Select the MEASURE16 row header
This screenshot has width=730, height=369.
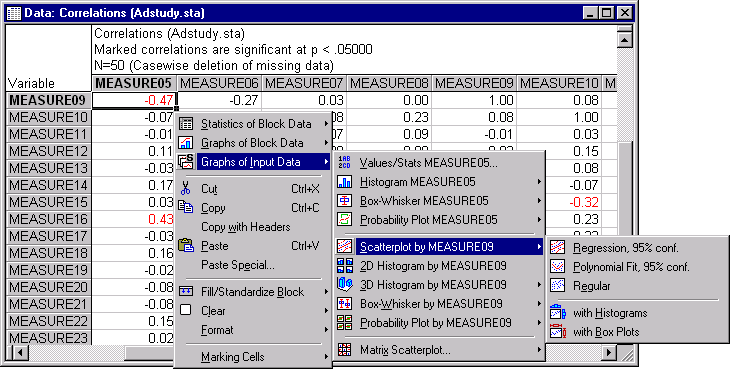pyautogui.click(x=48, y=219)
